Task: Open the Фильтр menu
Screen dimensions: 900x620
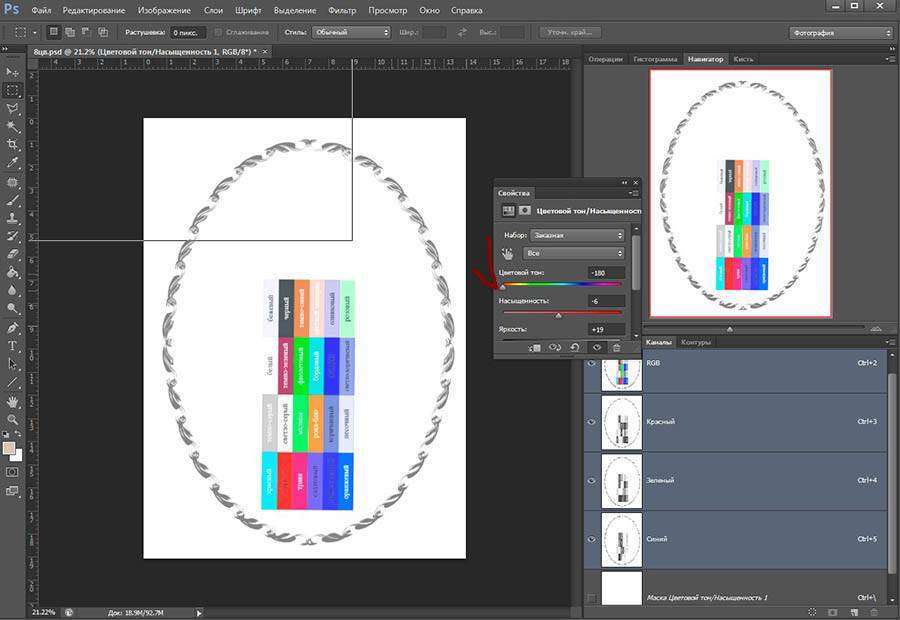Action: click(x=342, y=10)
